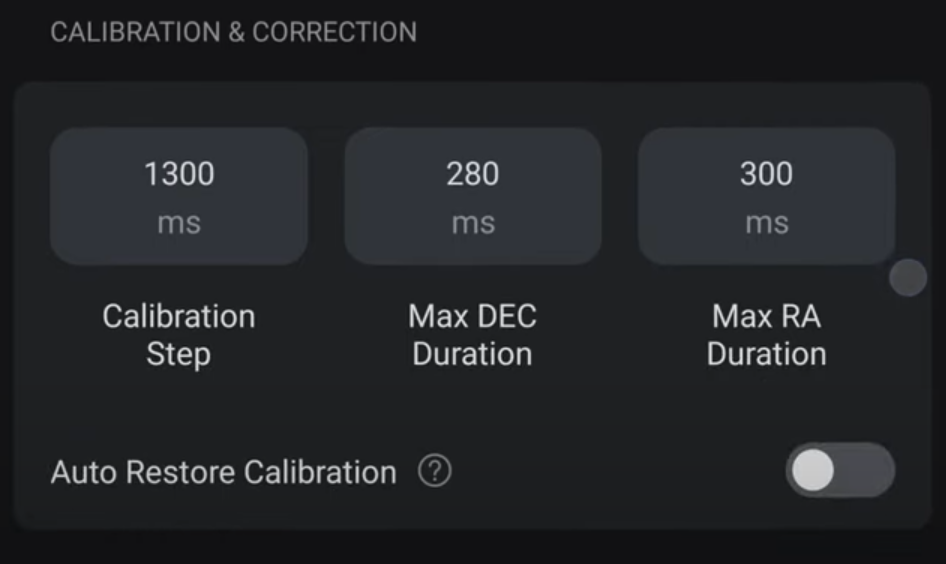Tap the gray circular dot near Max RA
Screen dimensions: 946x564
[908, 277]
